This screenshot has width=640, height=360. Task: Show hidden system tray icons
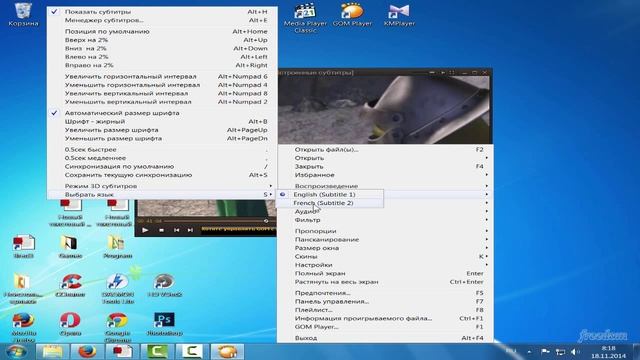pyautogui.click(x=529, y=351)
